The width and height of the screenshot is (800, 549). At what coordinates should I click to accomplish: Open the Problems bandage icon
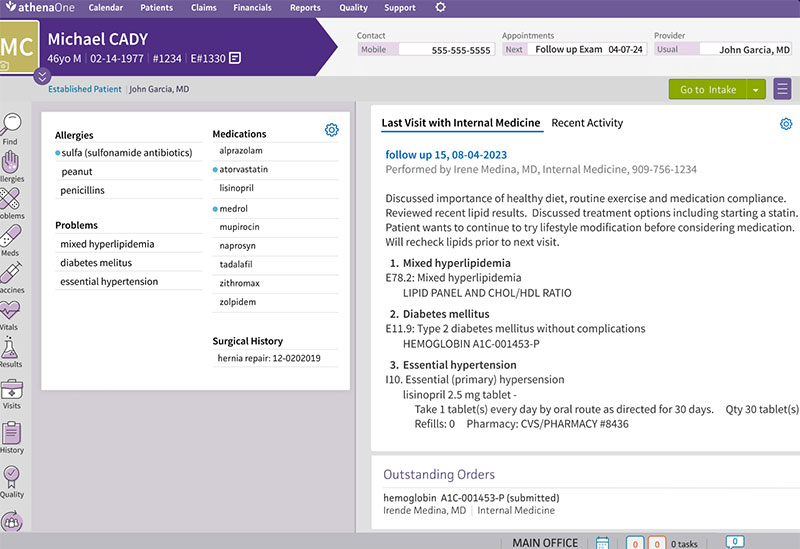click(x=10, y=199)
